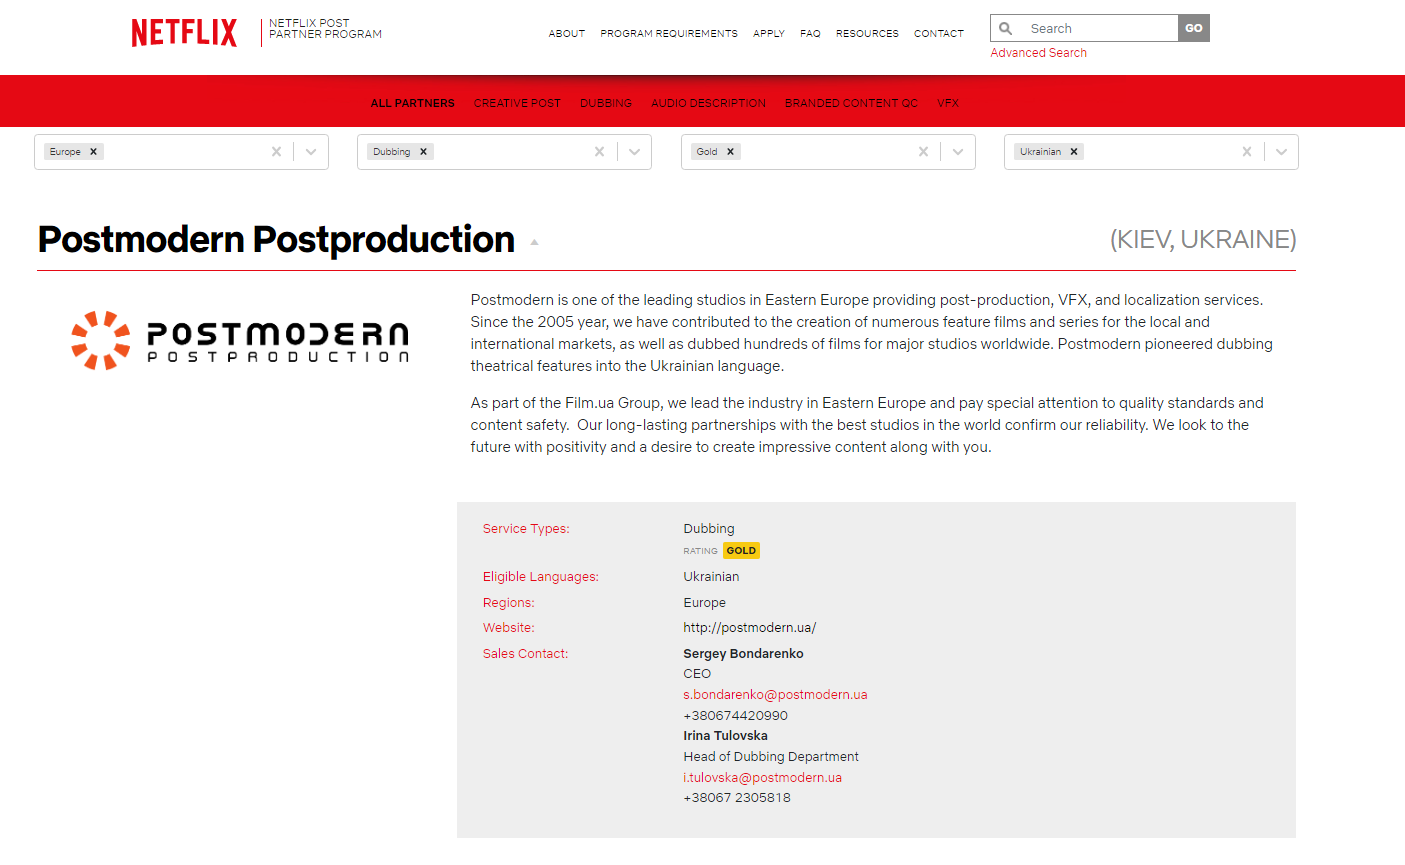This screenshot has width=1405, height=865.
Task: Open the Advanced Search link
Action: pyautogui.click(x=1038, y=53)
